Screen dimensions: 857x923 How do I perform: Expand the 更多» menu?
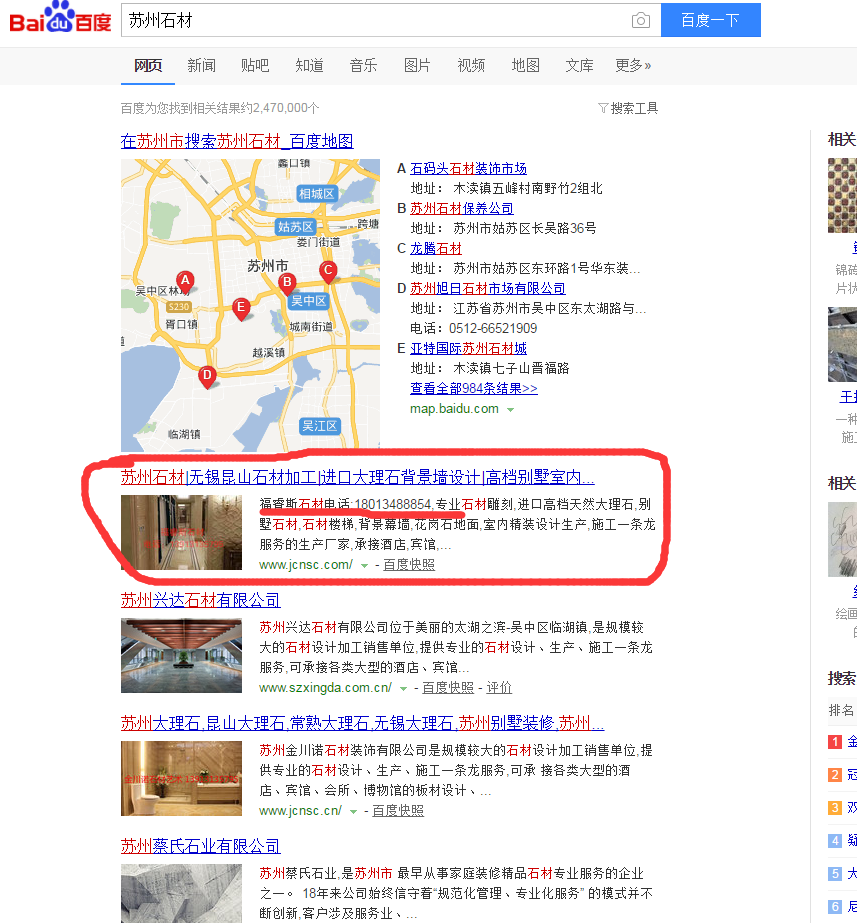[633, 65]
